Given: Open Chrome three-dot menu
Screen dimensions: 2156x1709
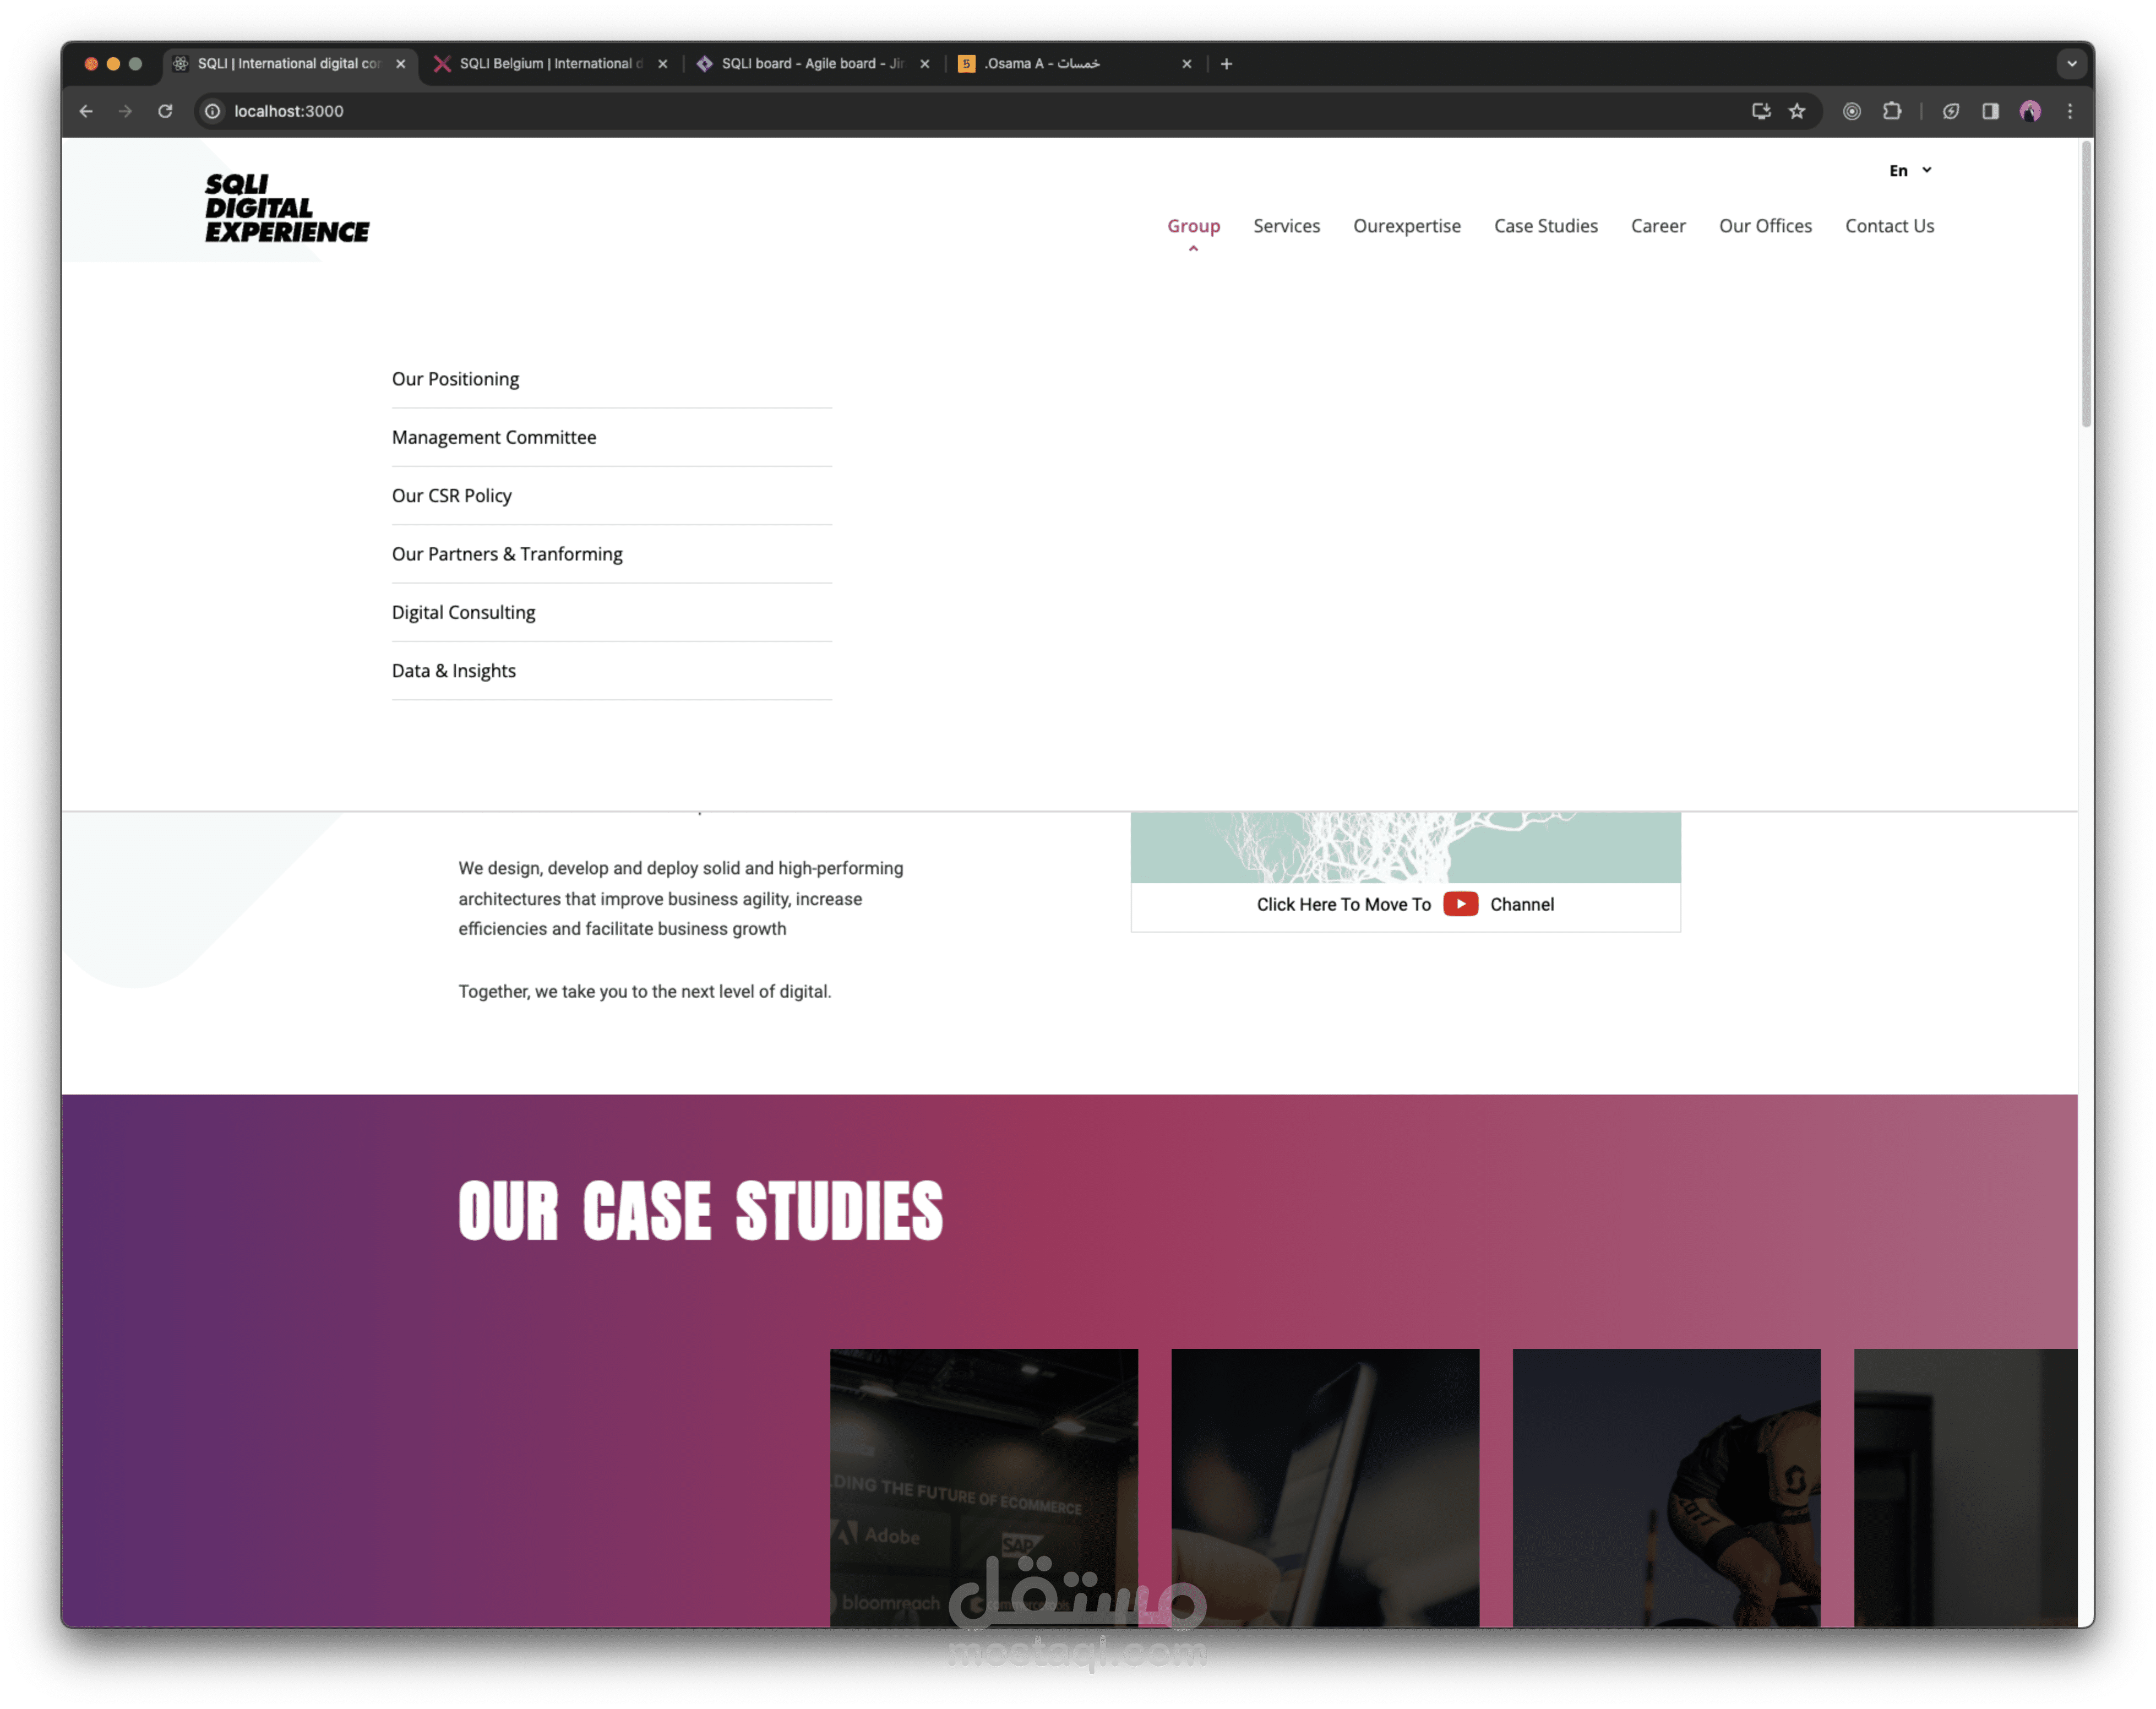Looking at the screenshot, I should 2070,111.
